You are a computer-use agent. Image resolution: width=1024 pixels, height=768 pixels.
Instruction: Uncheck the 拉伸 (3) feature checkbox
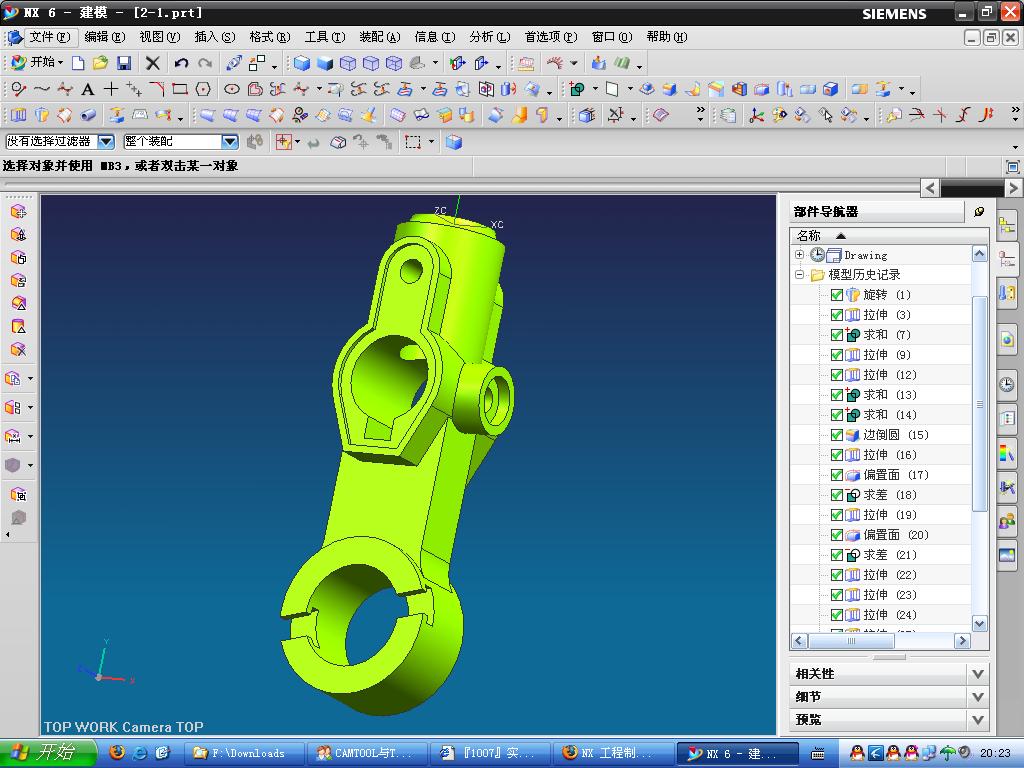tap(837, 315)
